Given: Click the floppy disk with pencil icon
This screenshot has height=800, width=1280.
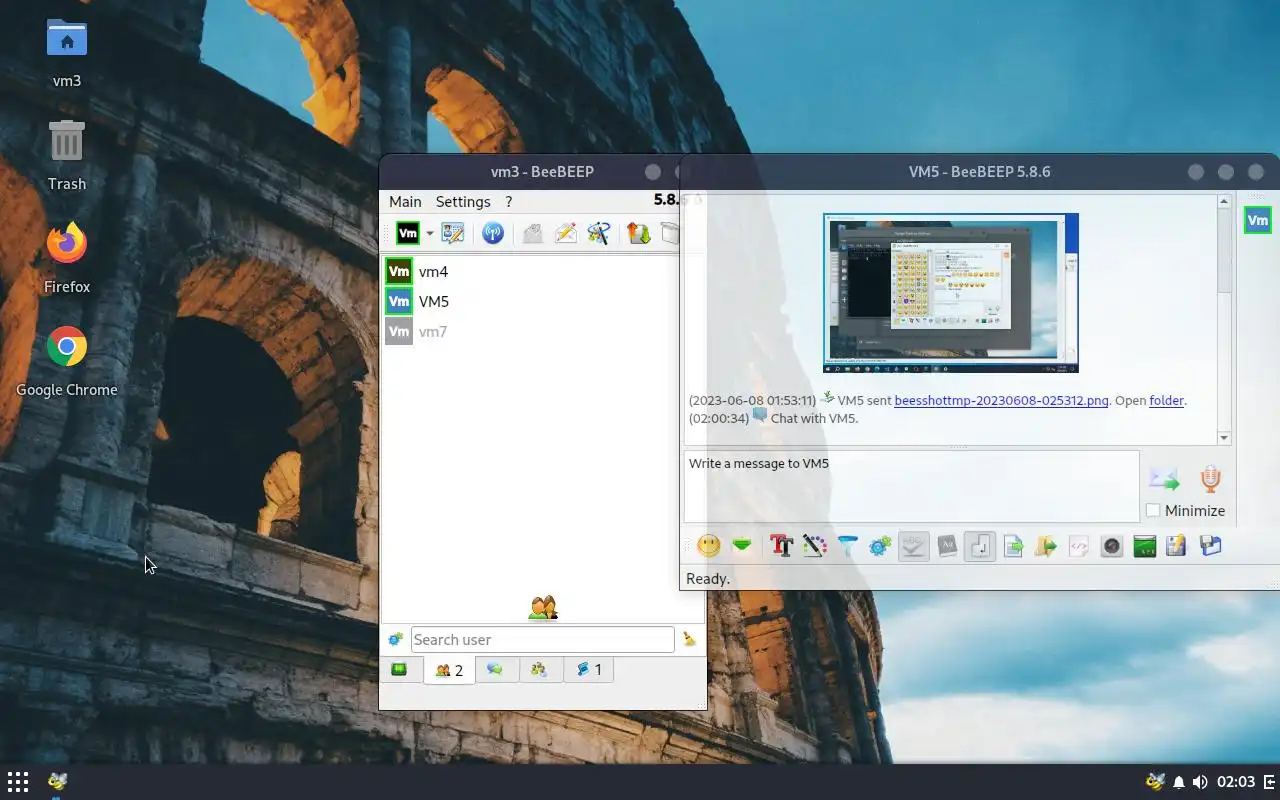Looking at the screenshot, I should point(1177,546).
